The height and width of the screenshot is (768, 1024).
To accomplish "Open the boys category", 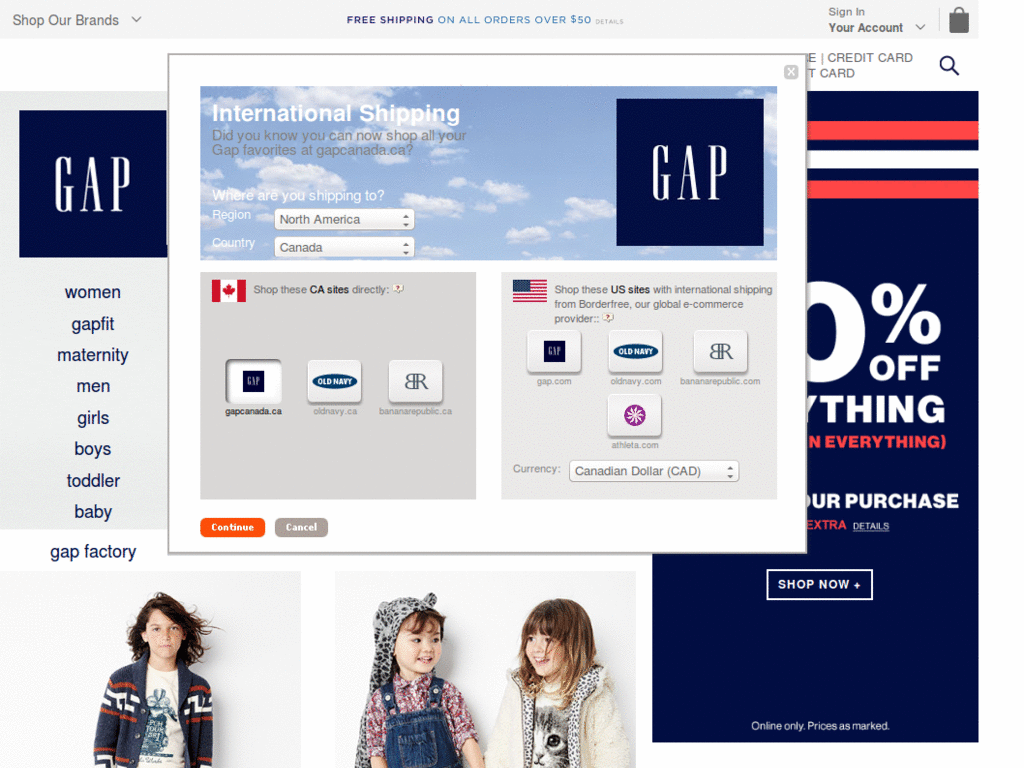I will 93,449.
